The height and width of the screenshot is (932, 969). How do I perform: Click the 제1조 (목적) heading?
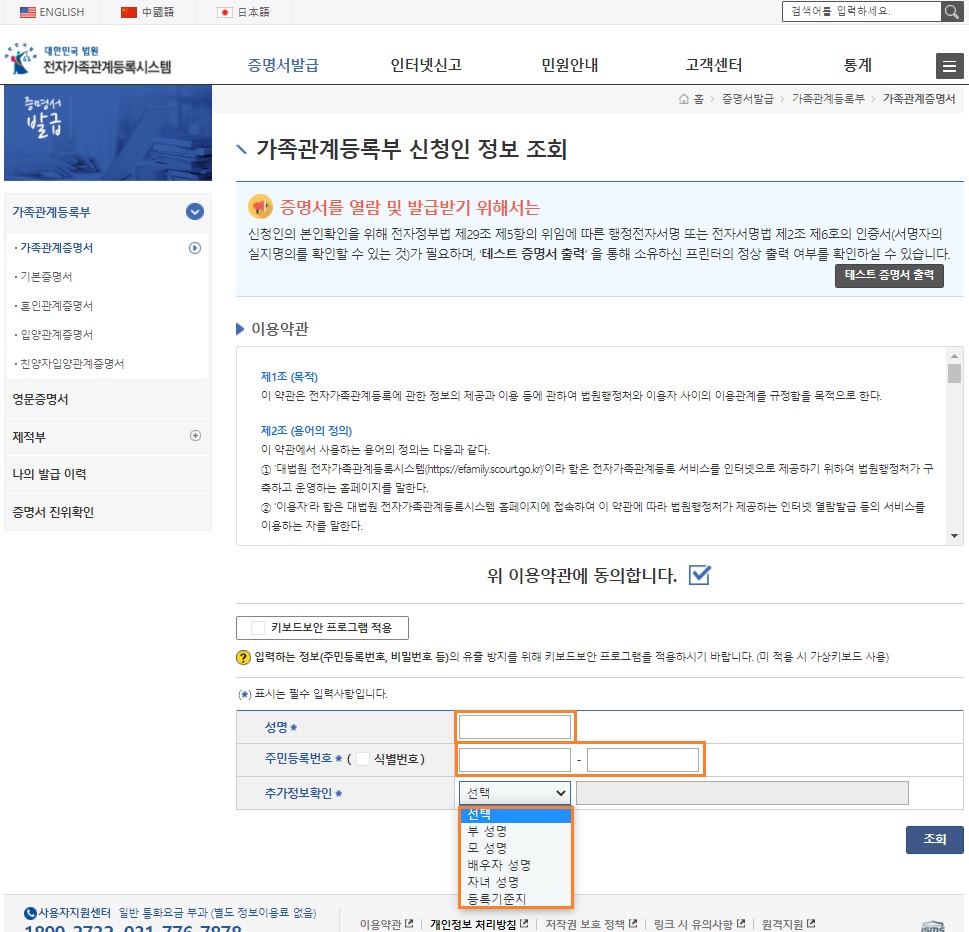point(289,376)
